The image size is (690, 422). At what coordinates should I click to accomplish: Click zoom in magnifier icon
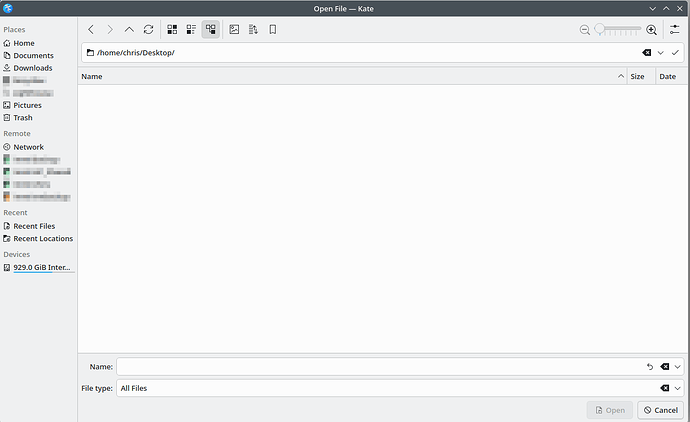(x=652, y=30)
